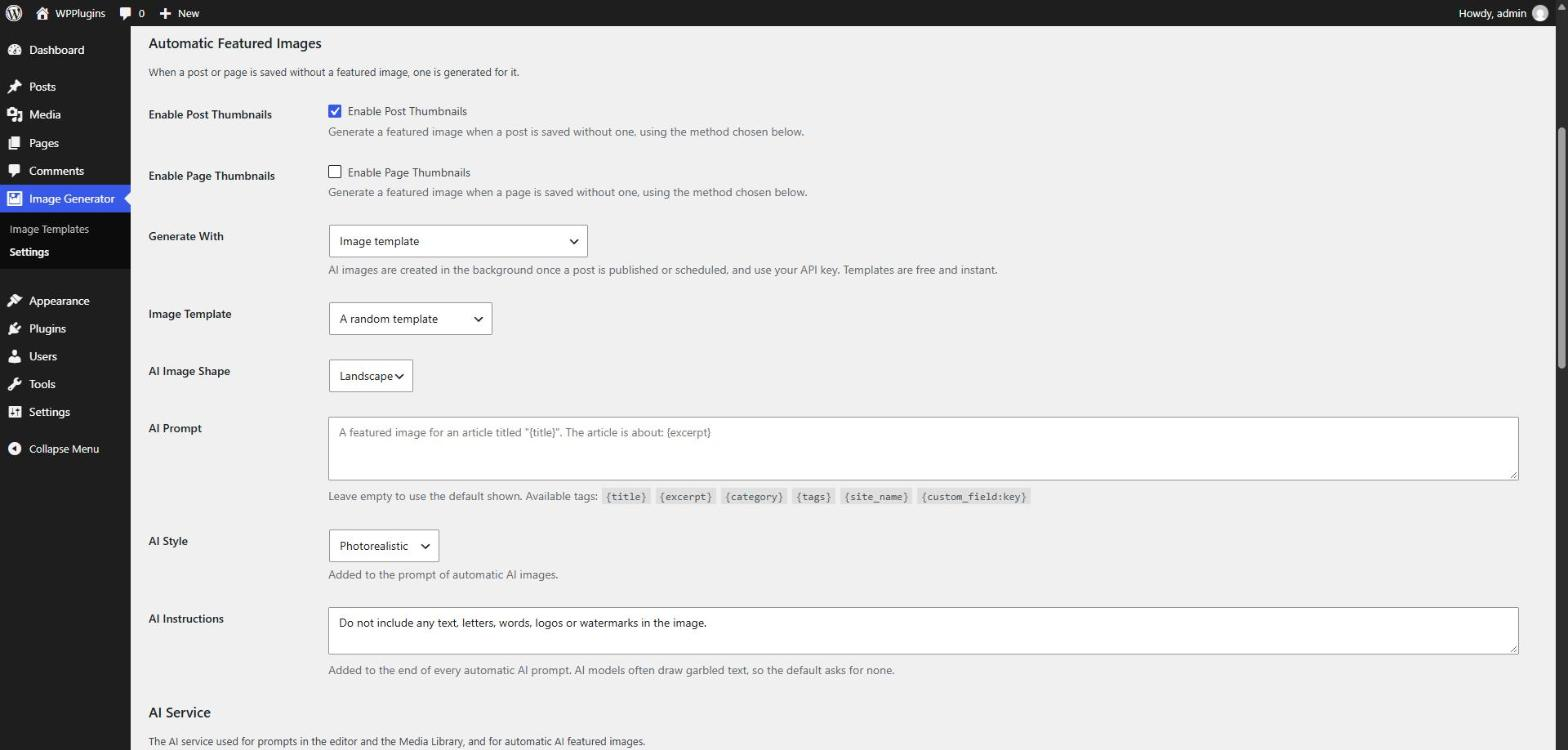Click the {site_name} tag

[876, 496]
